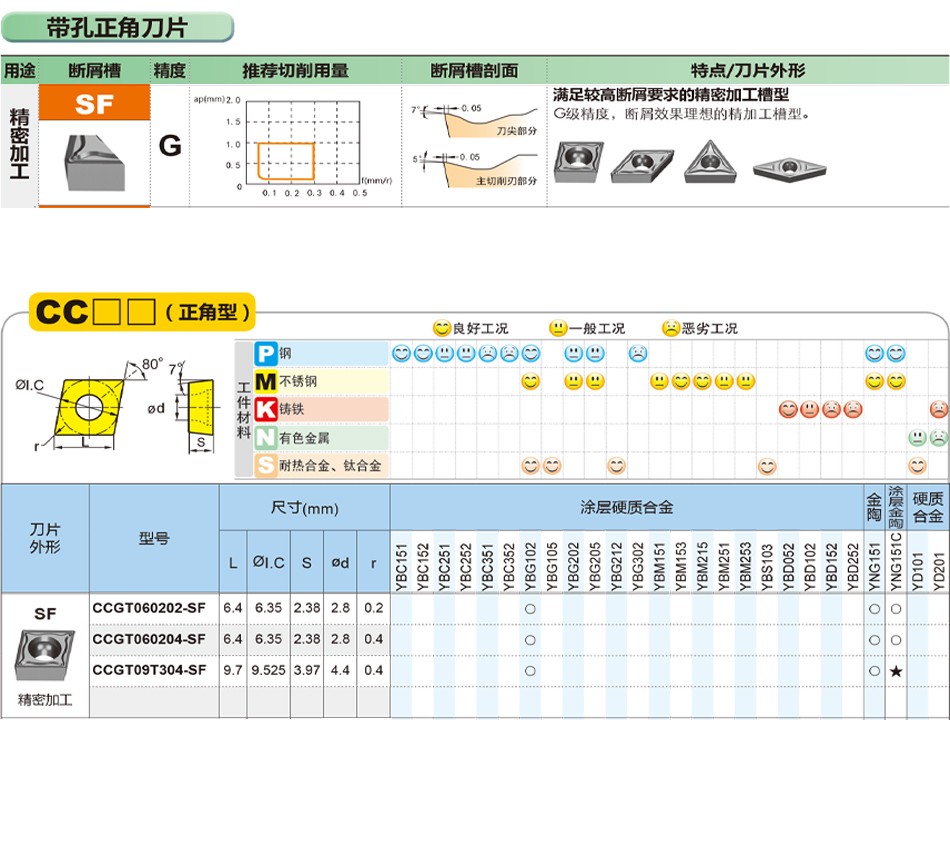Click the orange S heat-resistant alloy icon

[x=265, y=465]
